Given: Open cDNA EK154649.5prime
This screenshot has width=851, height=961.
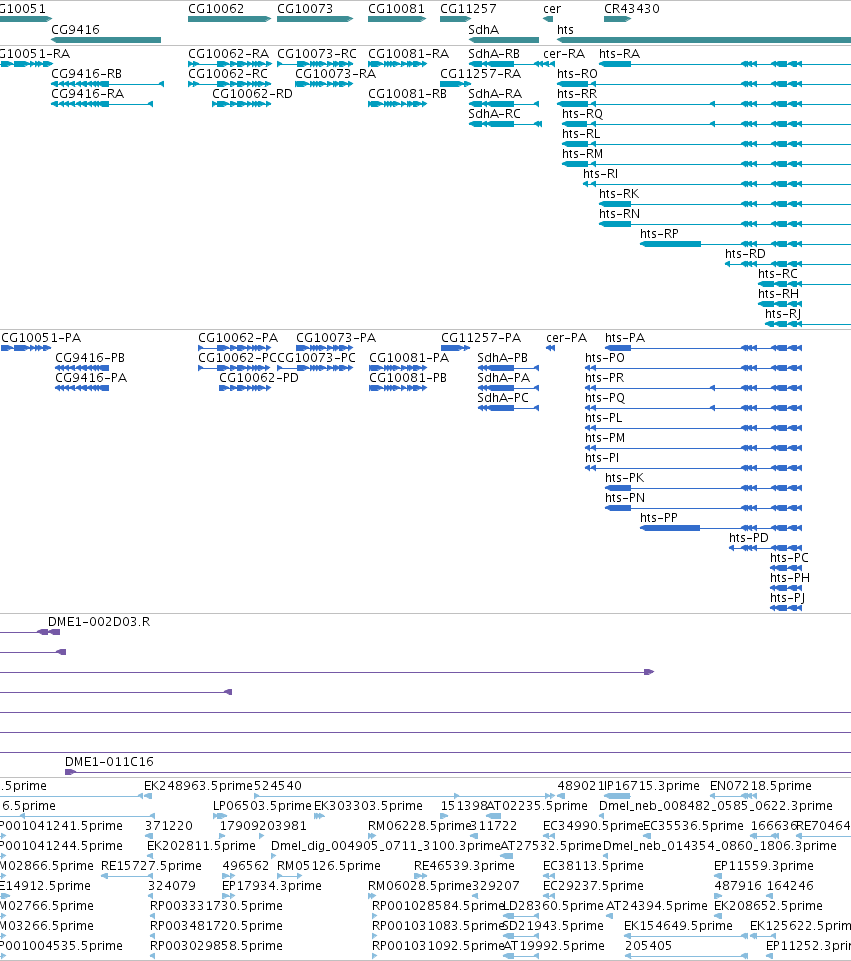Looking at the screenshot, I should (x=678, y=925).
